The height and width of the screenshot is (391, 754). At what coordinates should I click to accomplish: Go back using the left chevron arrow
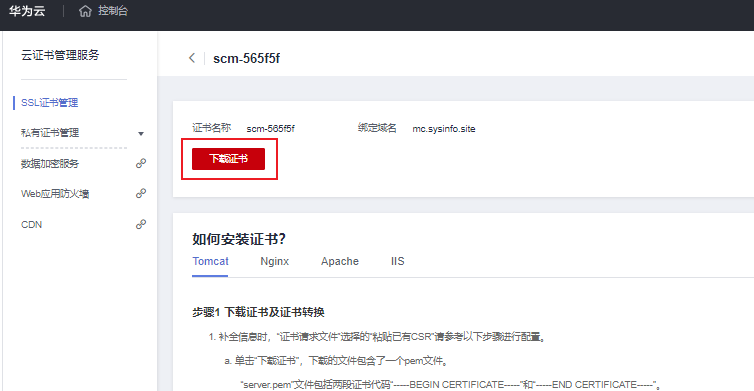pyautogui.click(x=192, y=58)
